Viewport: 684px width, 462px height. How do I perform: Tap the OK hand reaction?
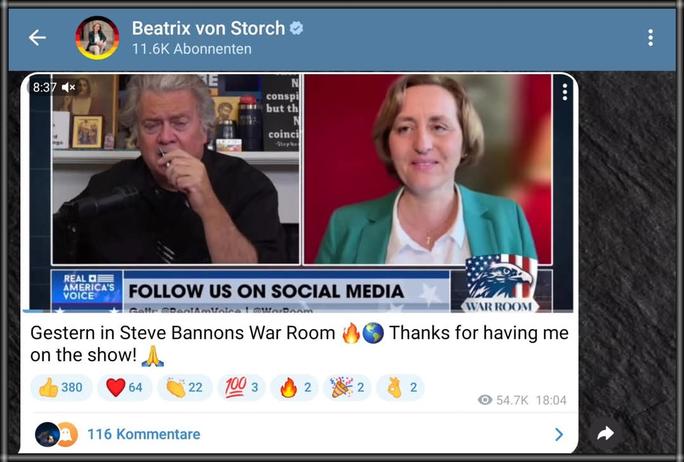[x=400, y=387]
